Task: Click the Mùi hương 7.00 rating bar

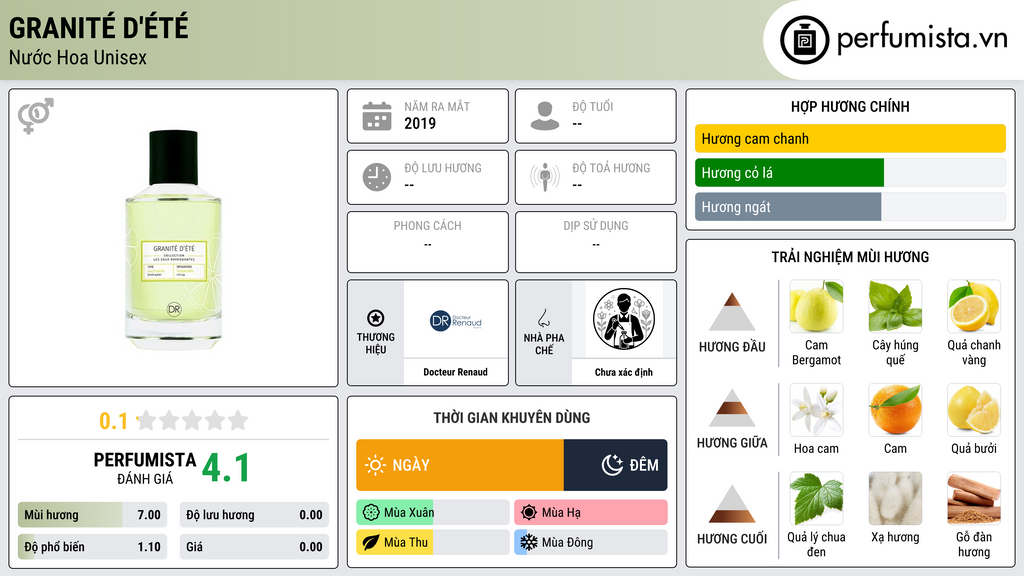Action: click(x=92, y=515)
